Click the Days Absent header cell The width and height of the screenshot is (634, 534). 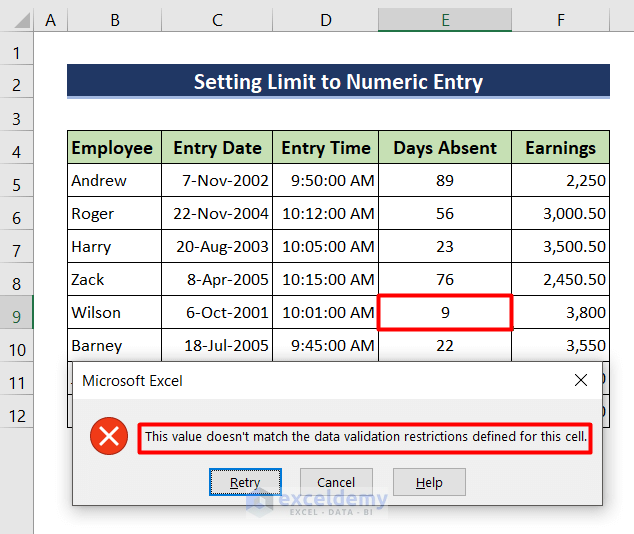click(x=445, y=148)
